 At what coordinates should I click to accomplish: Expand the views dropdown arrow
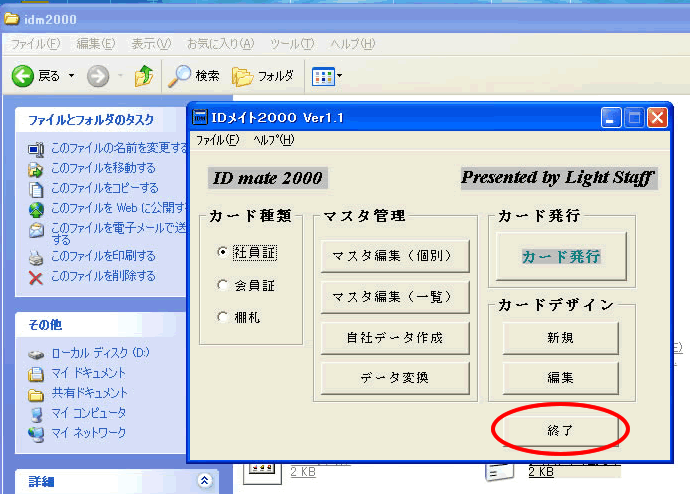coord(339,76)
